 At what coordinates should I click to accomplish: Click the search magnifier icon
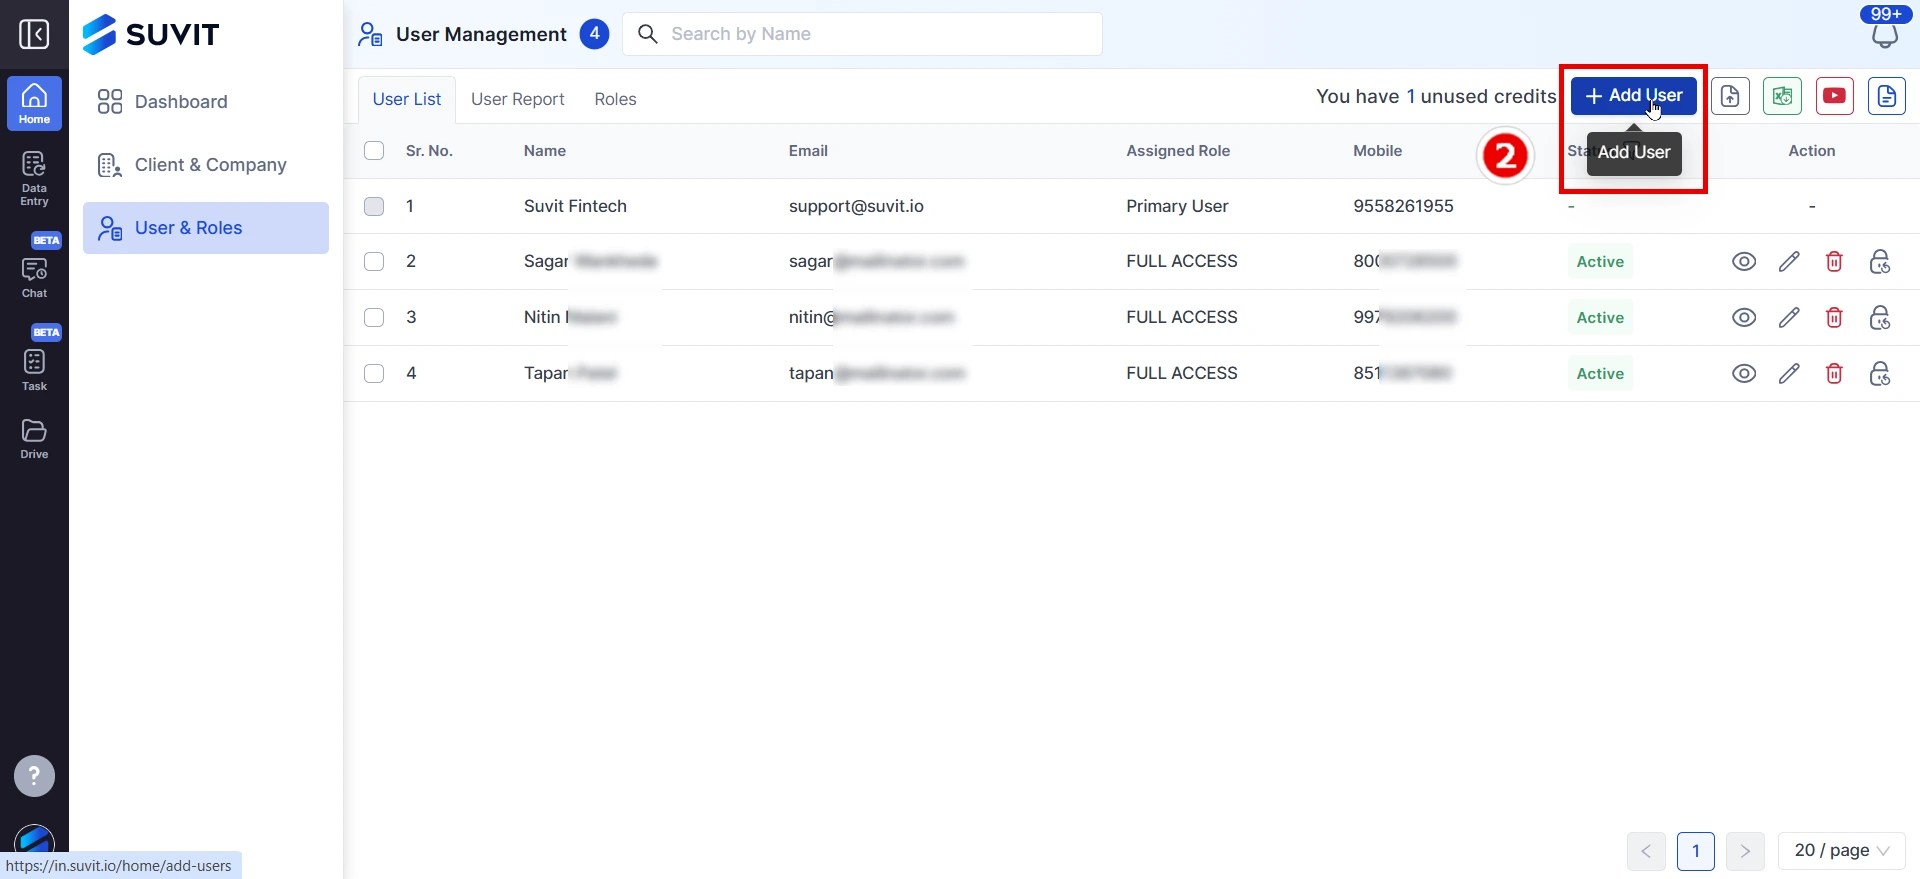point(648,34)
